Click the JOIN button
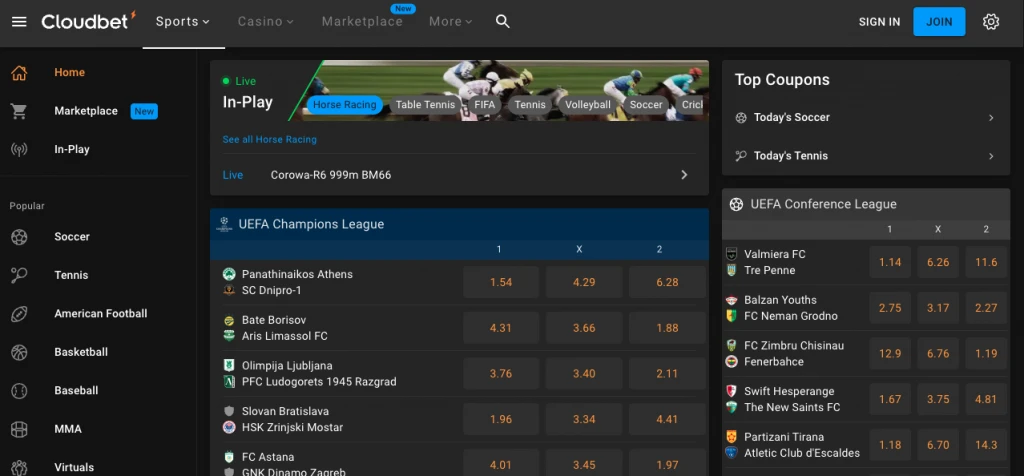1024x476 pixels. tap(939, 22)
